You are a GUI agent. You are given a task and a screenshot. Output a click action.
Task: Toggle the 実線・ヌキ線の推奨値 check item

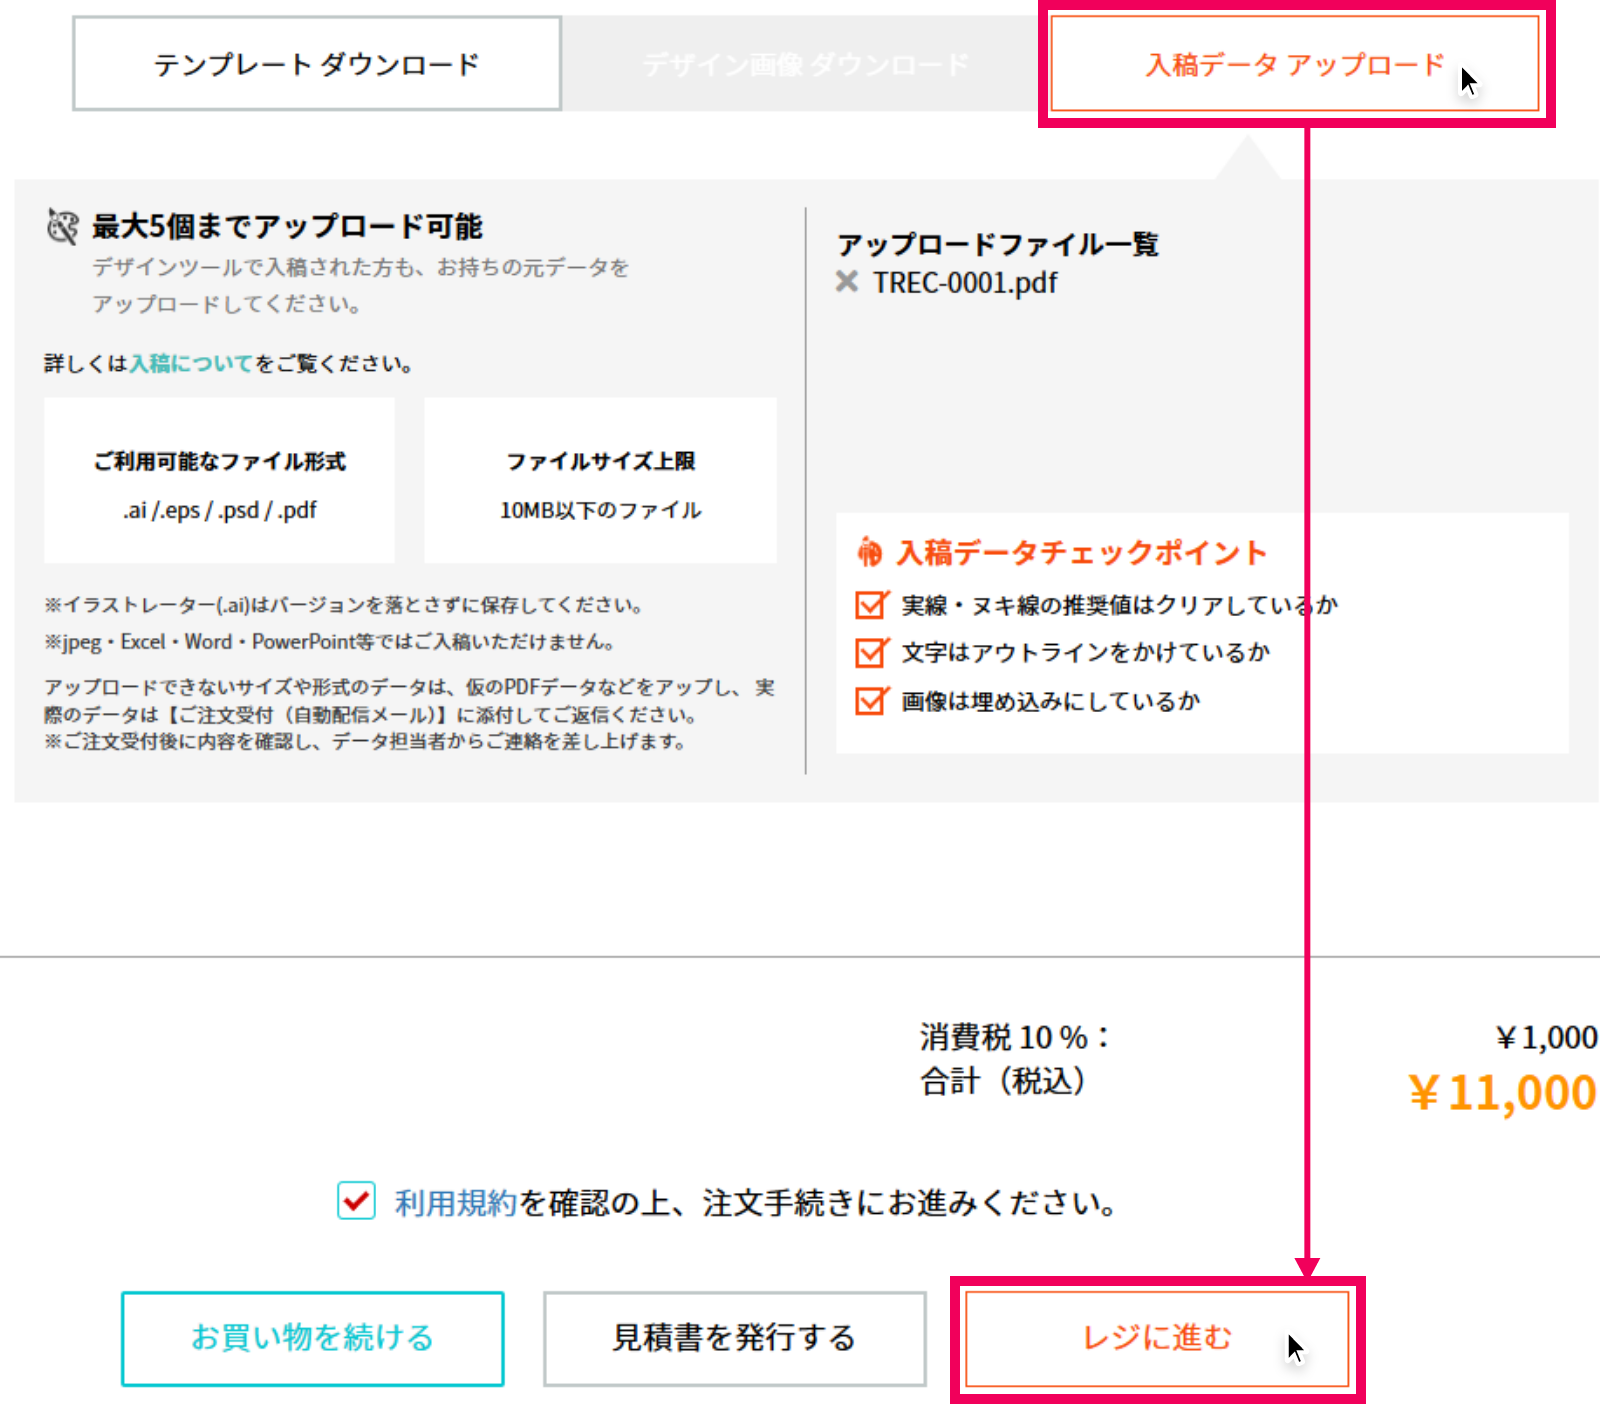pyautogui.click(x=872, y=605)
